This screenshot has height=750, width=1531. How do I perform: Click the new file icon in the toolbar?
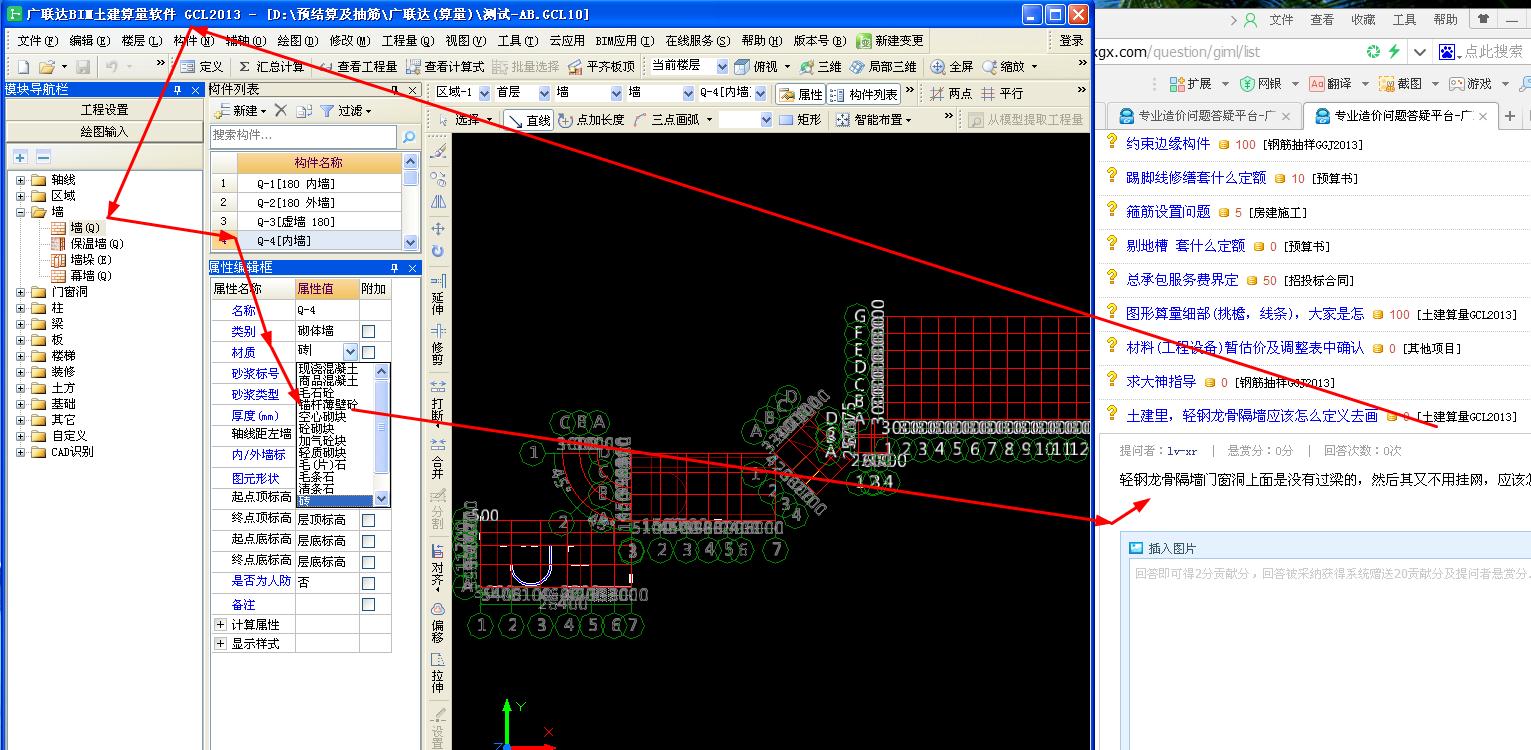pos(23,66)
